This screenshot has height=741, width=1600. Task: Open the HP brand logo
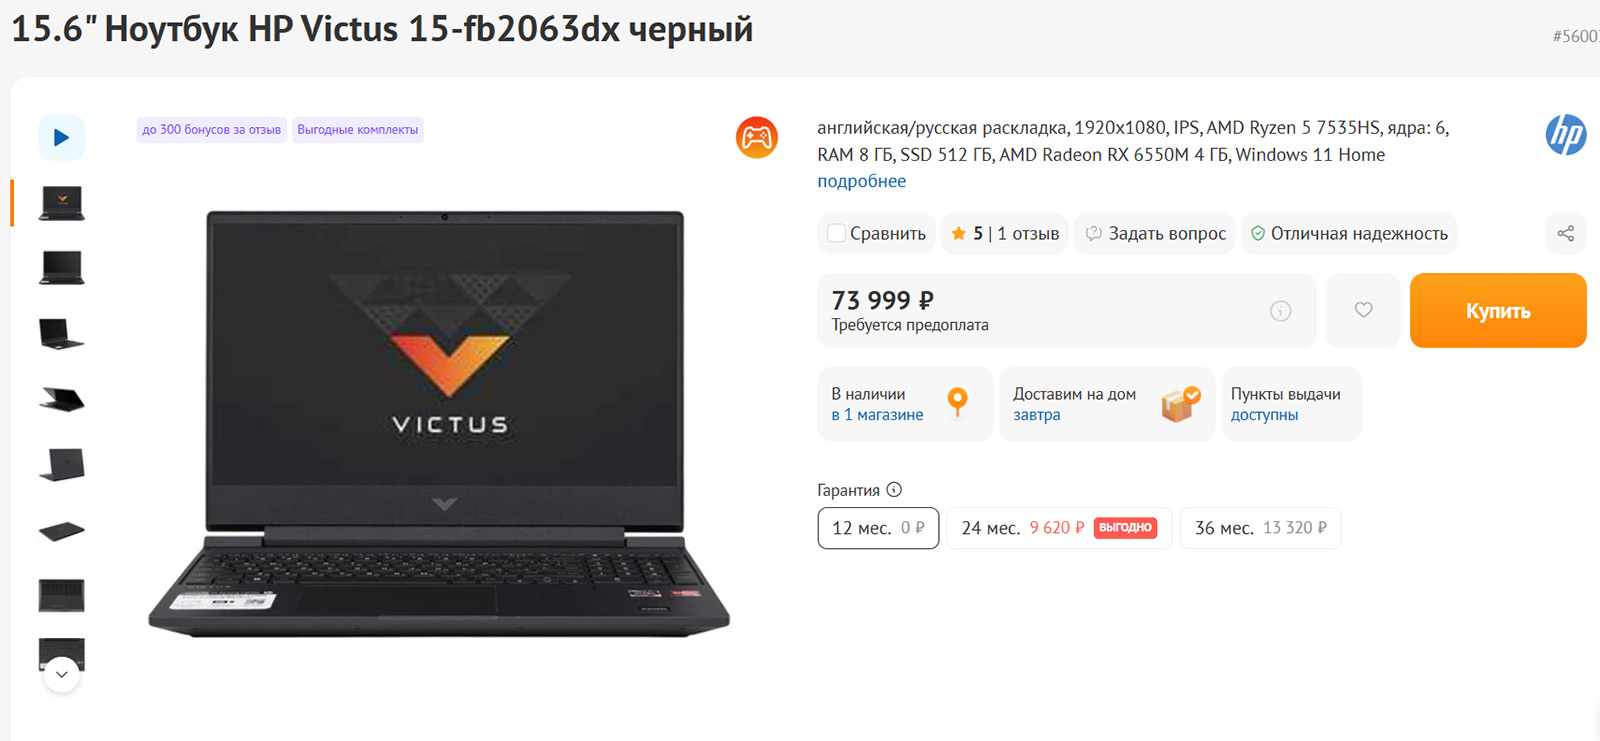1565,134
